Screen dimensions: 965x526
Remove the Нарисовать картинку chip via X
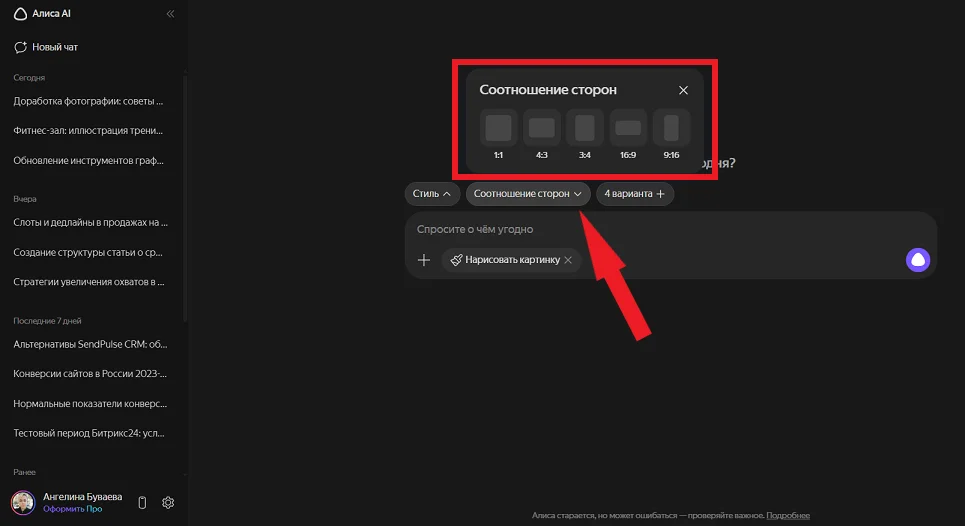pos(568,260)
